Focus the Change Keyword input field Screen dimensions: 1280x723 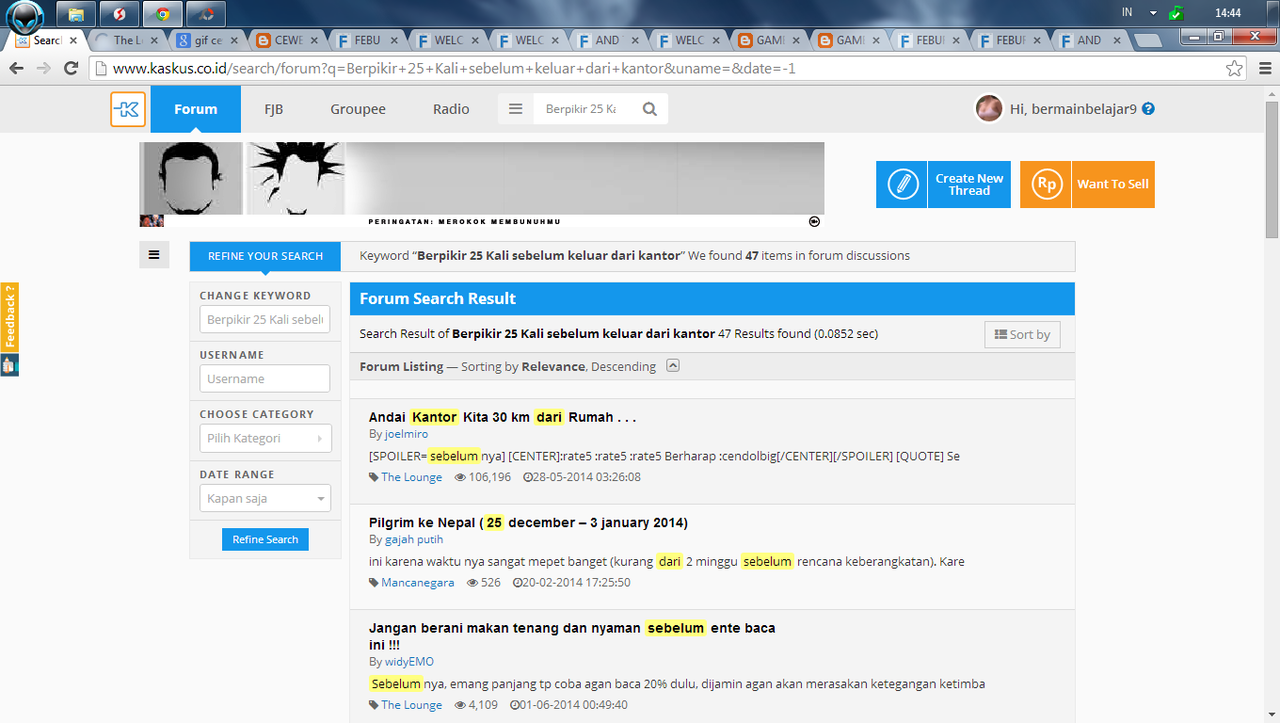point(265,319)
